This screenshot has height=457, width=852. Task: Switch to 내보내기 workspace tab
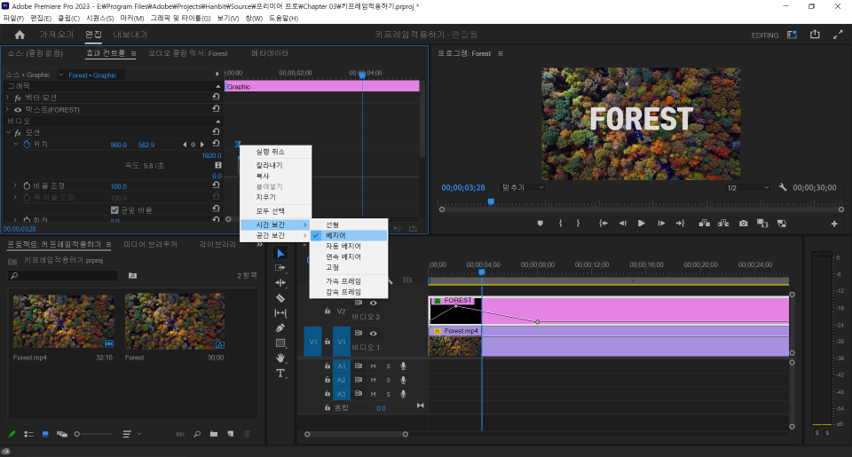click(130, 34)
